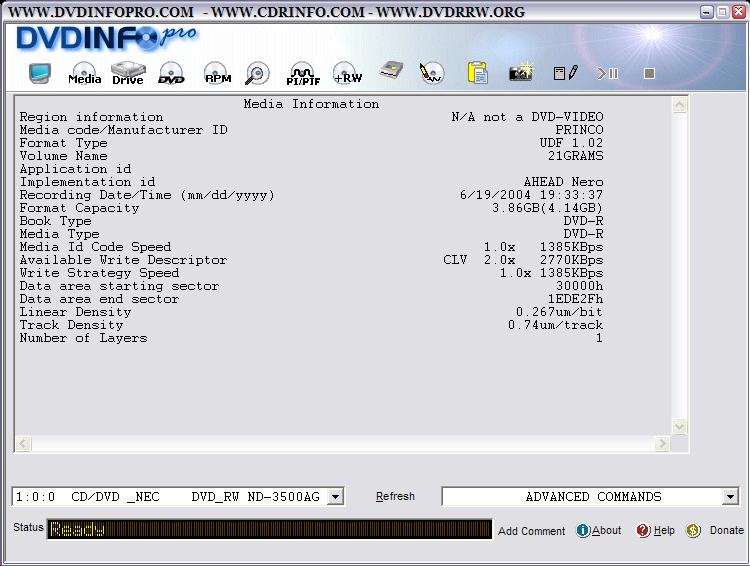Open the About dialog
This screenshot has height=566, width=750.
pyautogui.click(x=607, y=530)
